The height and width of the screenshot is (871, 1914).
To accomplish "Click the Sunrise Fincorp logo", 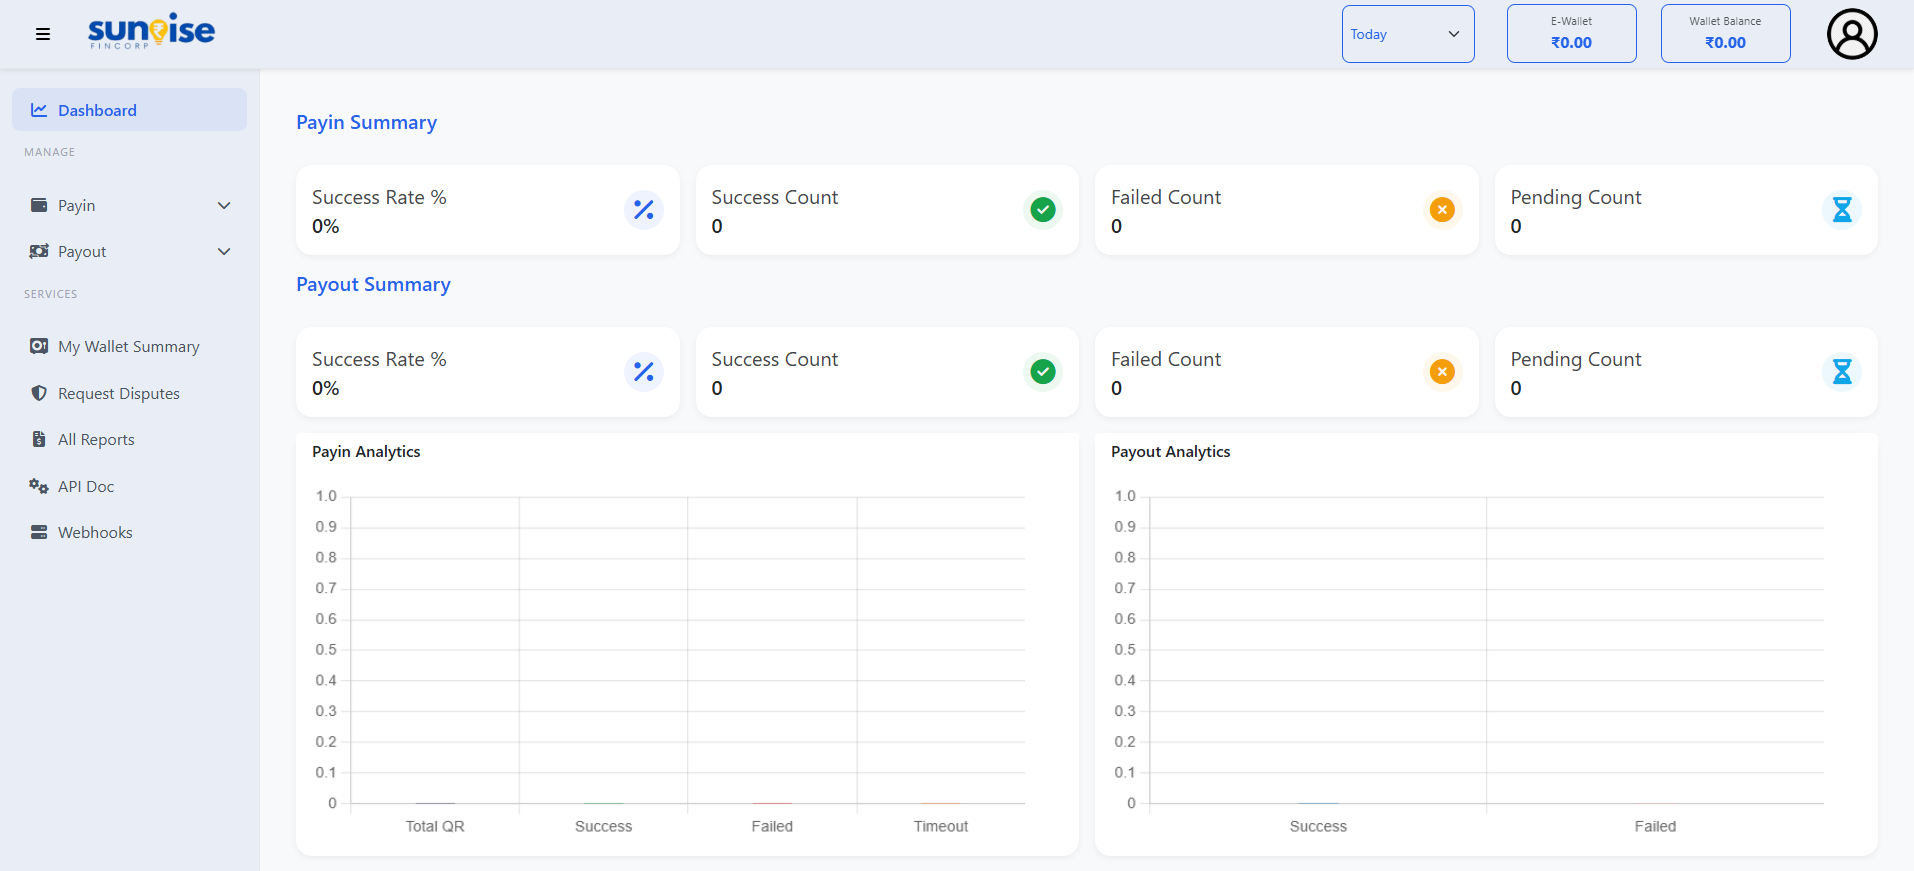I will pyautogui.click(x=151, y=32).
